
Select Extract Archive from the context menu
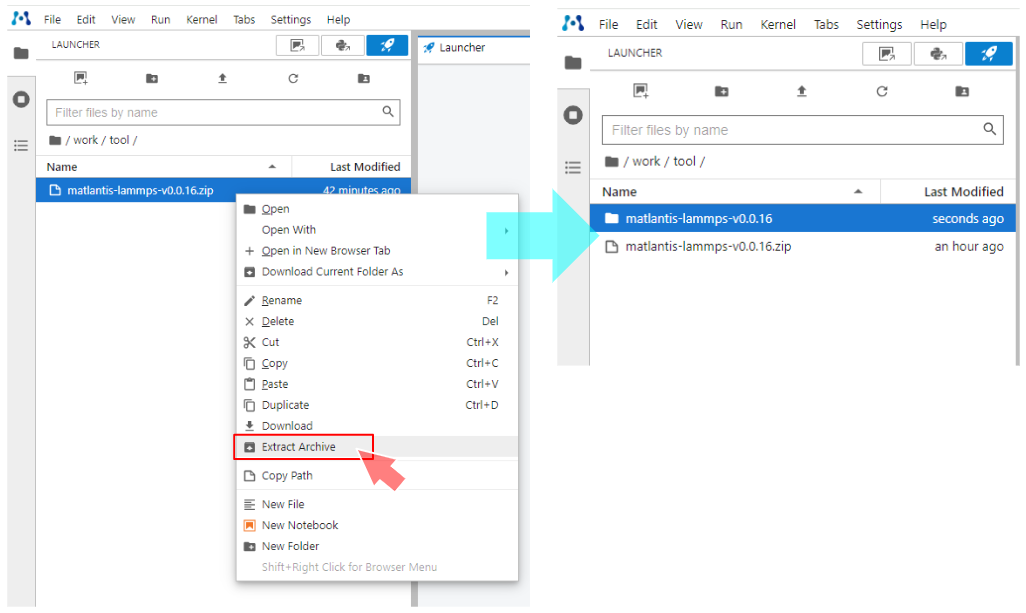[299, 447]
